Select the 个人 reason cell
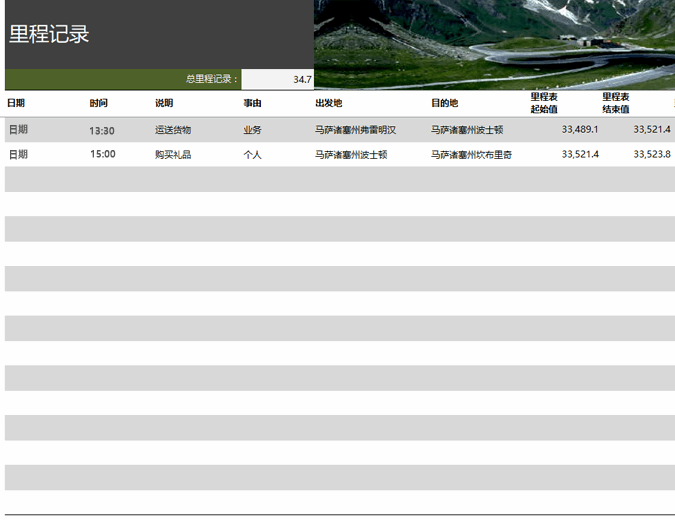Screen dimensions: 675x520 pos(252,155)
